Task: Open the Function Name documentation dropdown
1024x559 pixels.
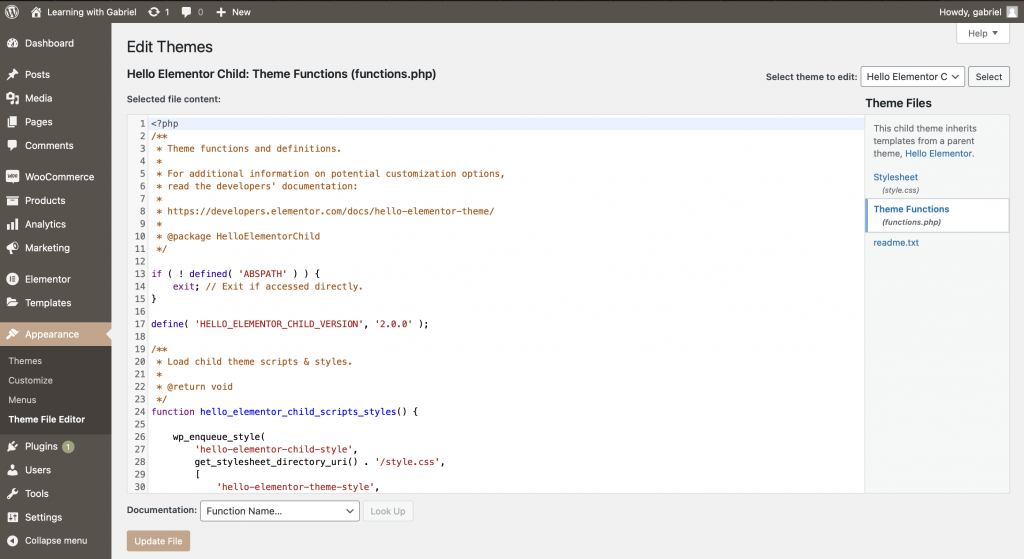Action: tap(280, 511)
